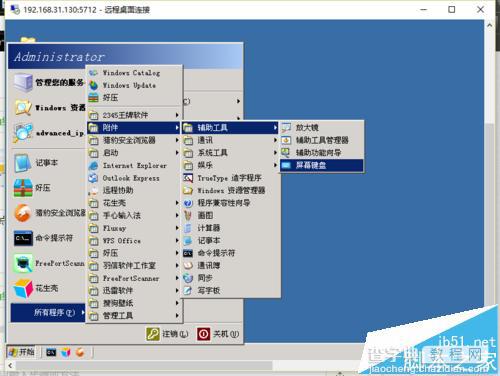Viewport: 500px width, 376px height.
Task: Open 羽信软件工作室 folder
Action: pos(134,266)
